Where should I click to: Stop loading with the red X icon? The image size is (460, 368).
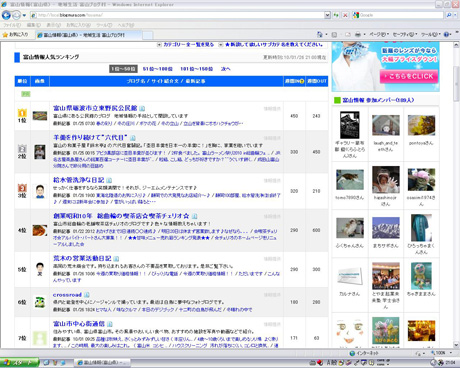pos(345,15)
